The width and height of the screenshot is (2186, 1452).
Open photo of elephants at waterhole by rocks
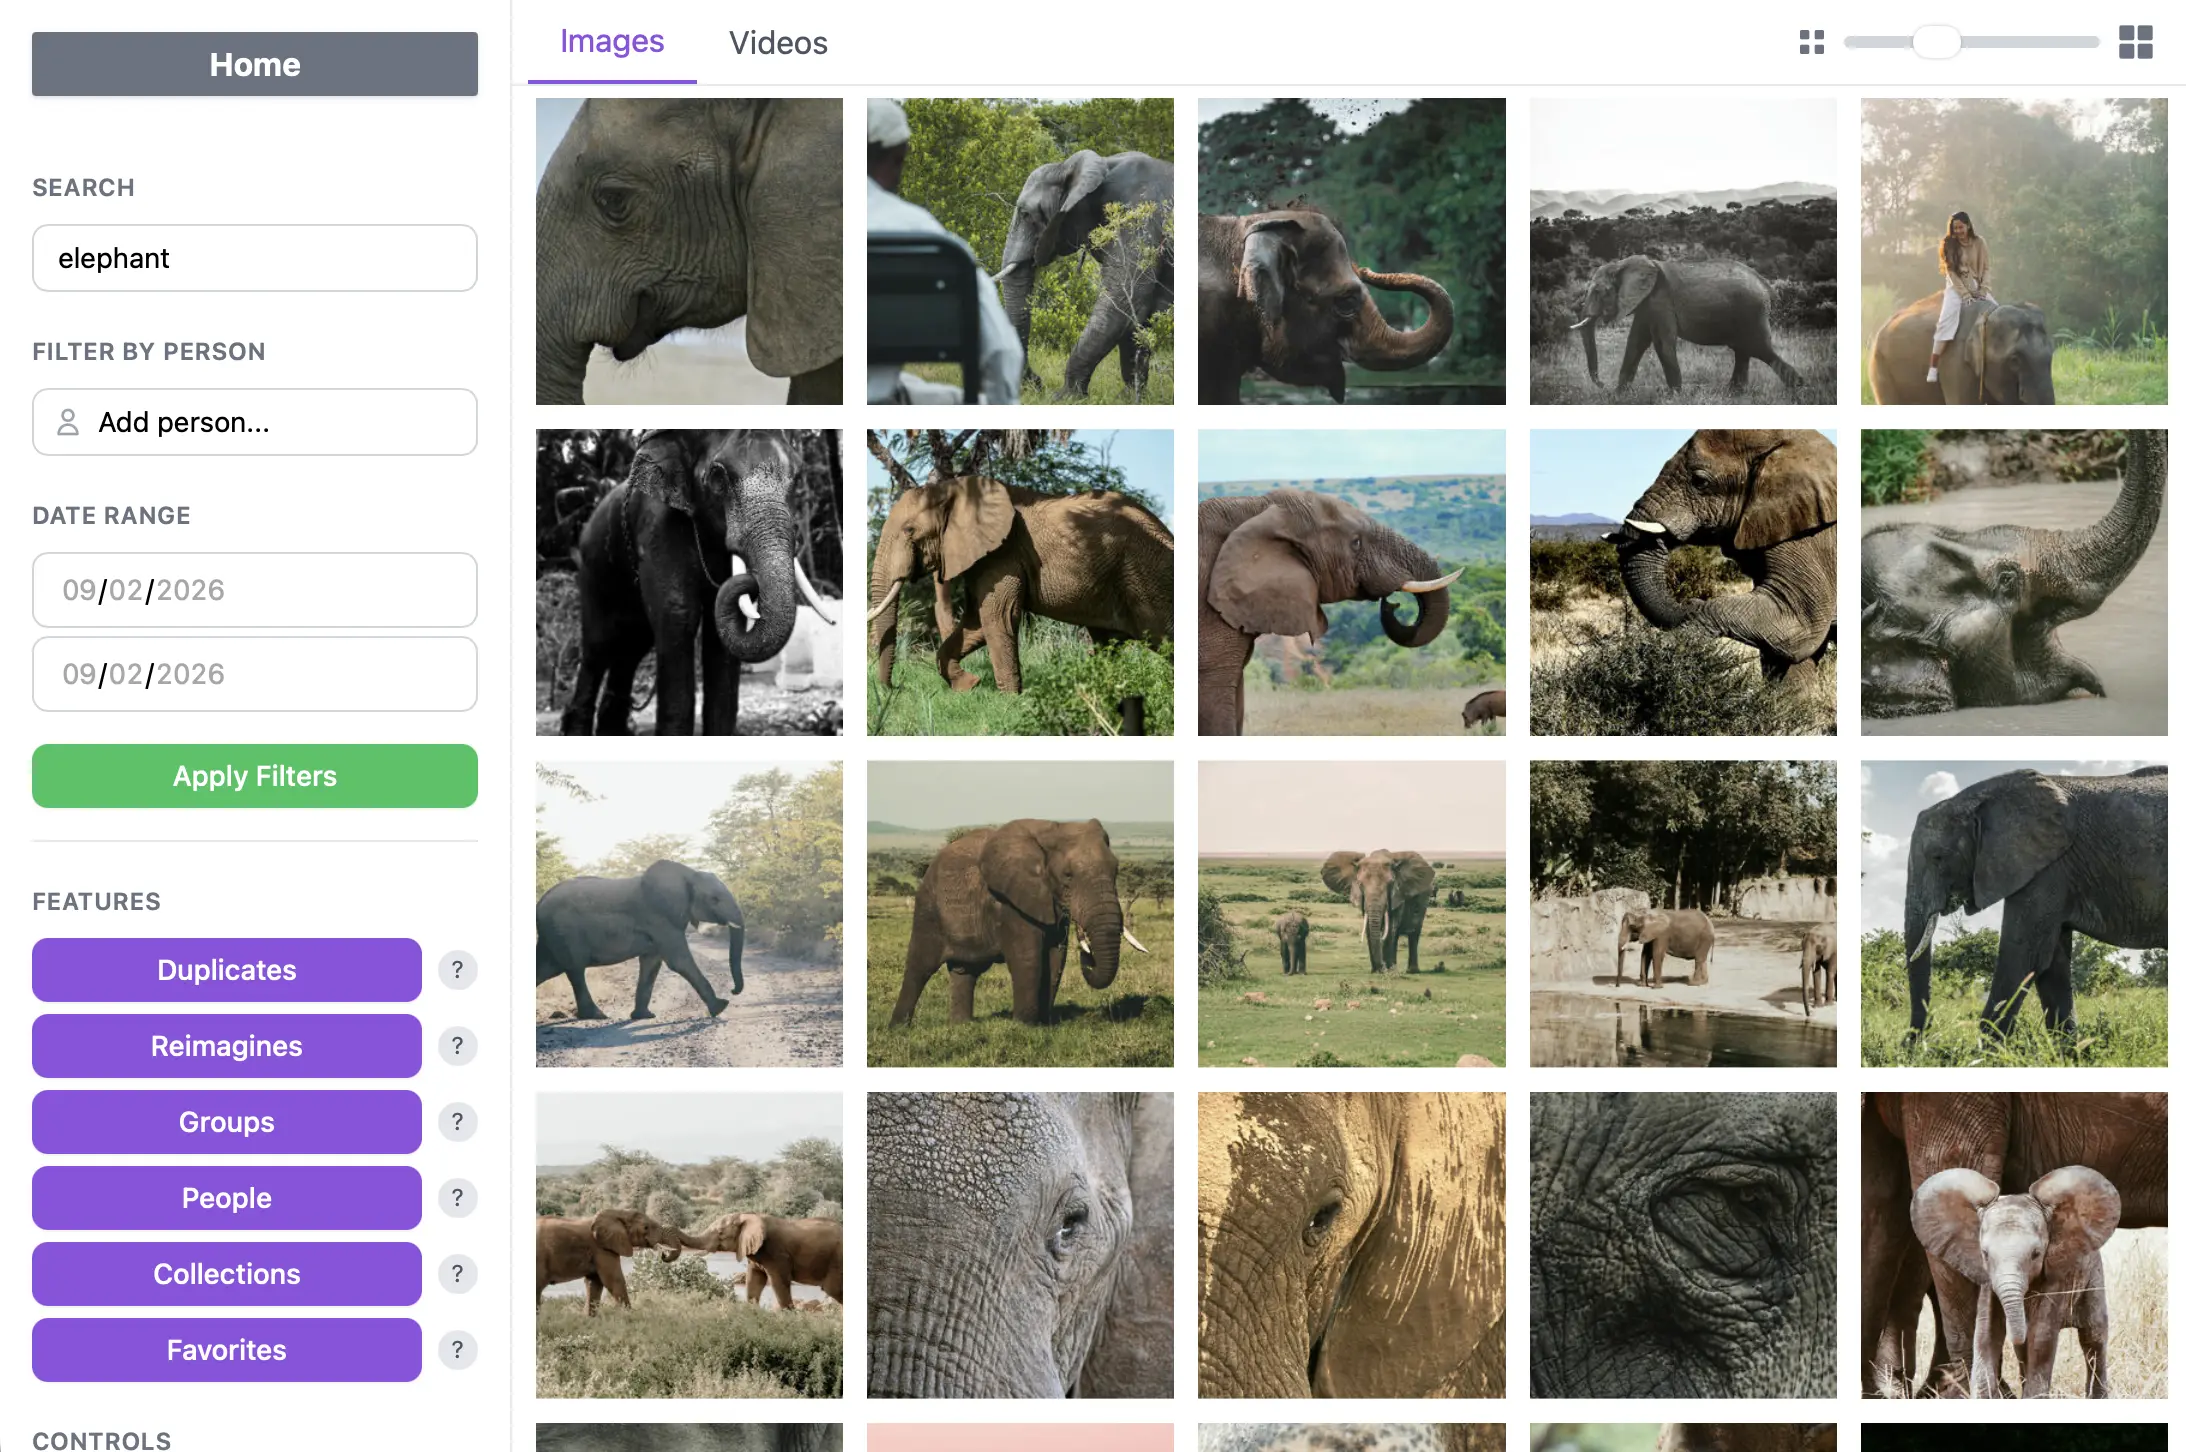[1683, 914]
